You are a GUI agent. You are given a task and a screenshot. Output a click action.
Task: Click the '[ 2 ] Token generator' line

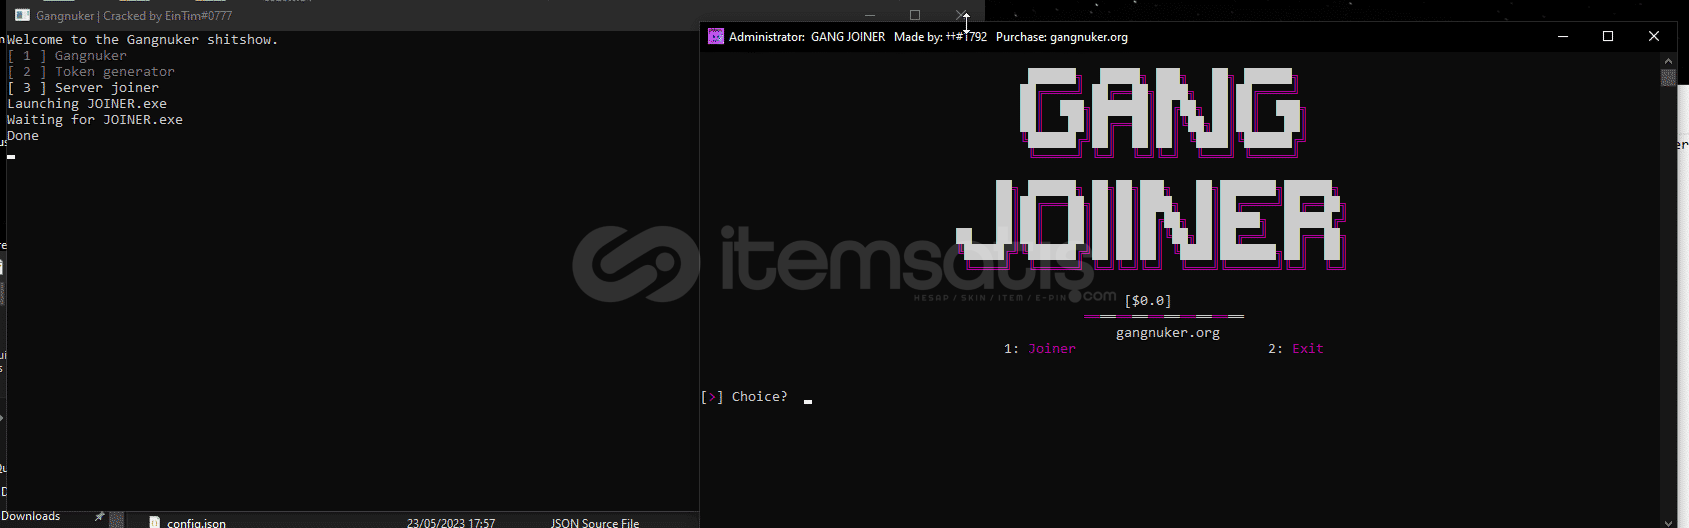[91, 72]
